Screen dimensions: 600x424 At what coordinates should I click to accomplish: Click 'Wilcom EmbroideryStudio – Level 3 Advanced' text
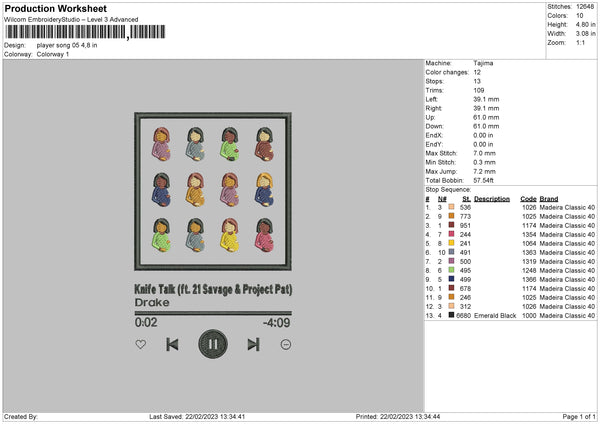point(71,20)
